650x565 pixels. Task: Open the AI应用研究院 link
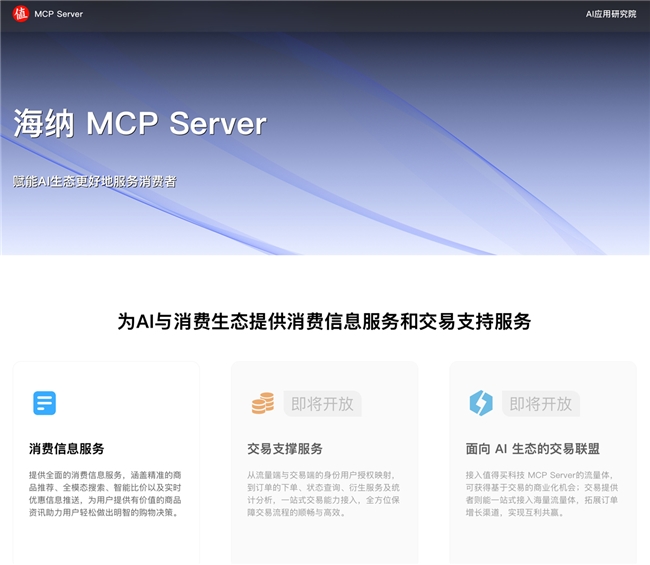tap(610, 14)
